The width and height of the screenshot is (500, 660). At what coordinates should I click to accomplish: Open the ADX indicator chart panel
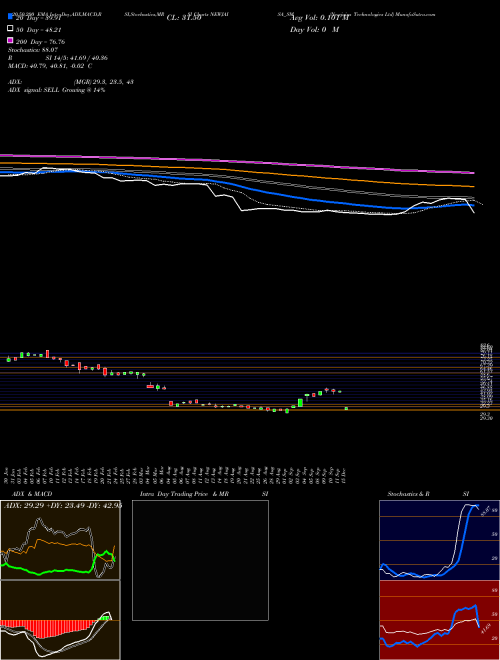tap(60, 540)
